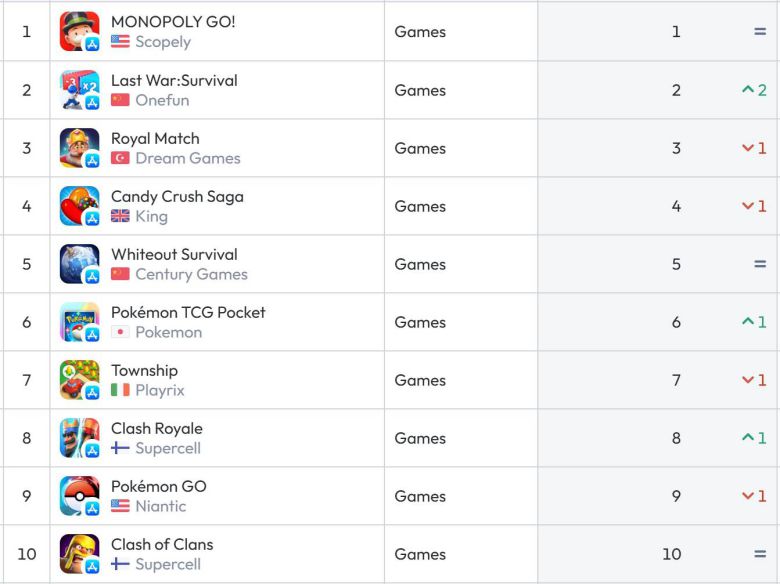Click the Candy Crush Saga app icon
This screenshot has height=584, width=780.
tap(79, 206)
